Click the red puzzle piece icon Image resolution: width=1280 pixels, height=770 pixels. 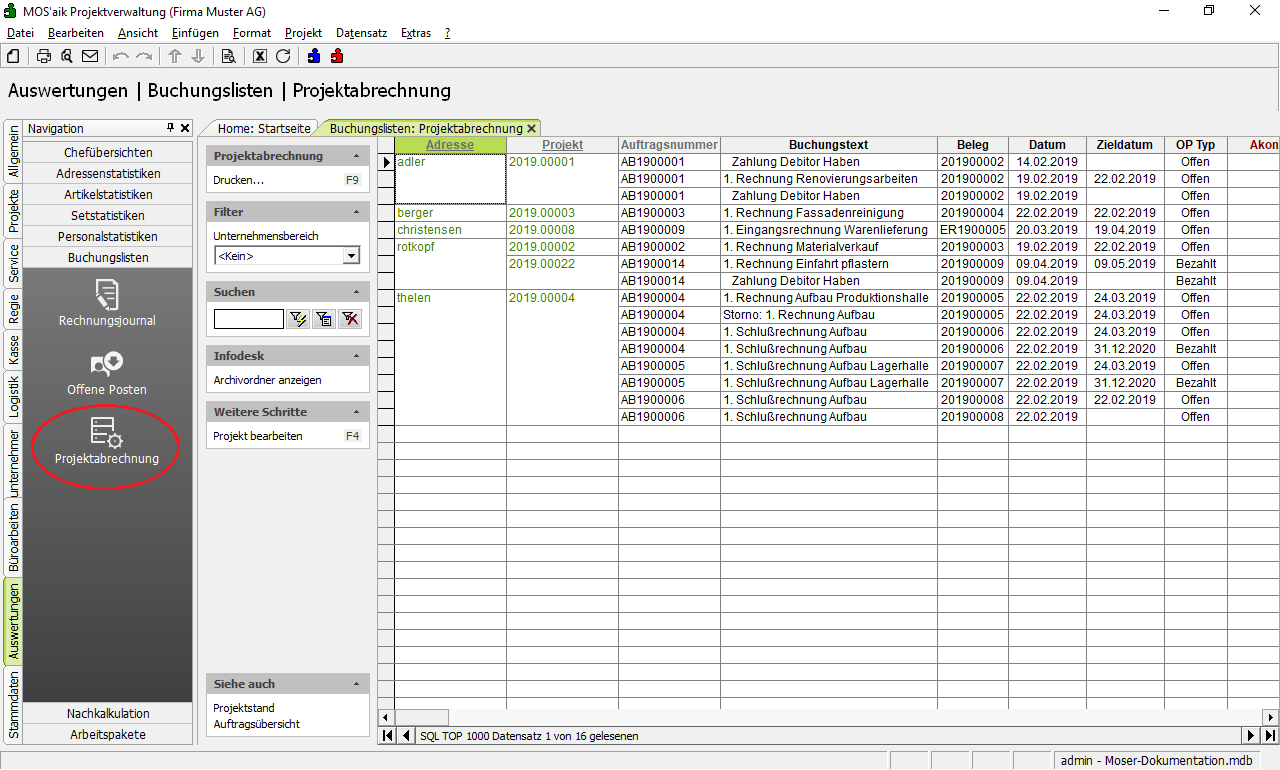point(337,56)
